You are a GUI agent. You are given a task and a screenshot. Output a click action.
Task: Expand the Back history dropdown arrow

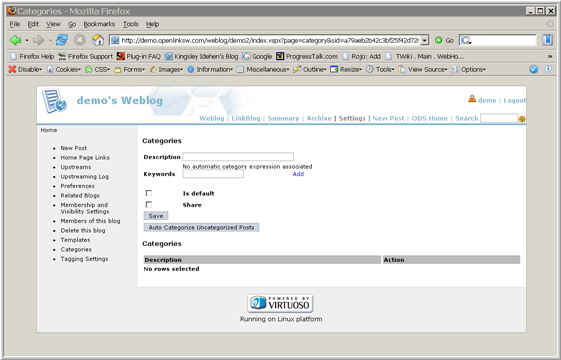tap(27, 40)
